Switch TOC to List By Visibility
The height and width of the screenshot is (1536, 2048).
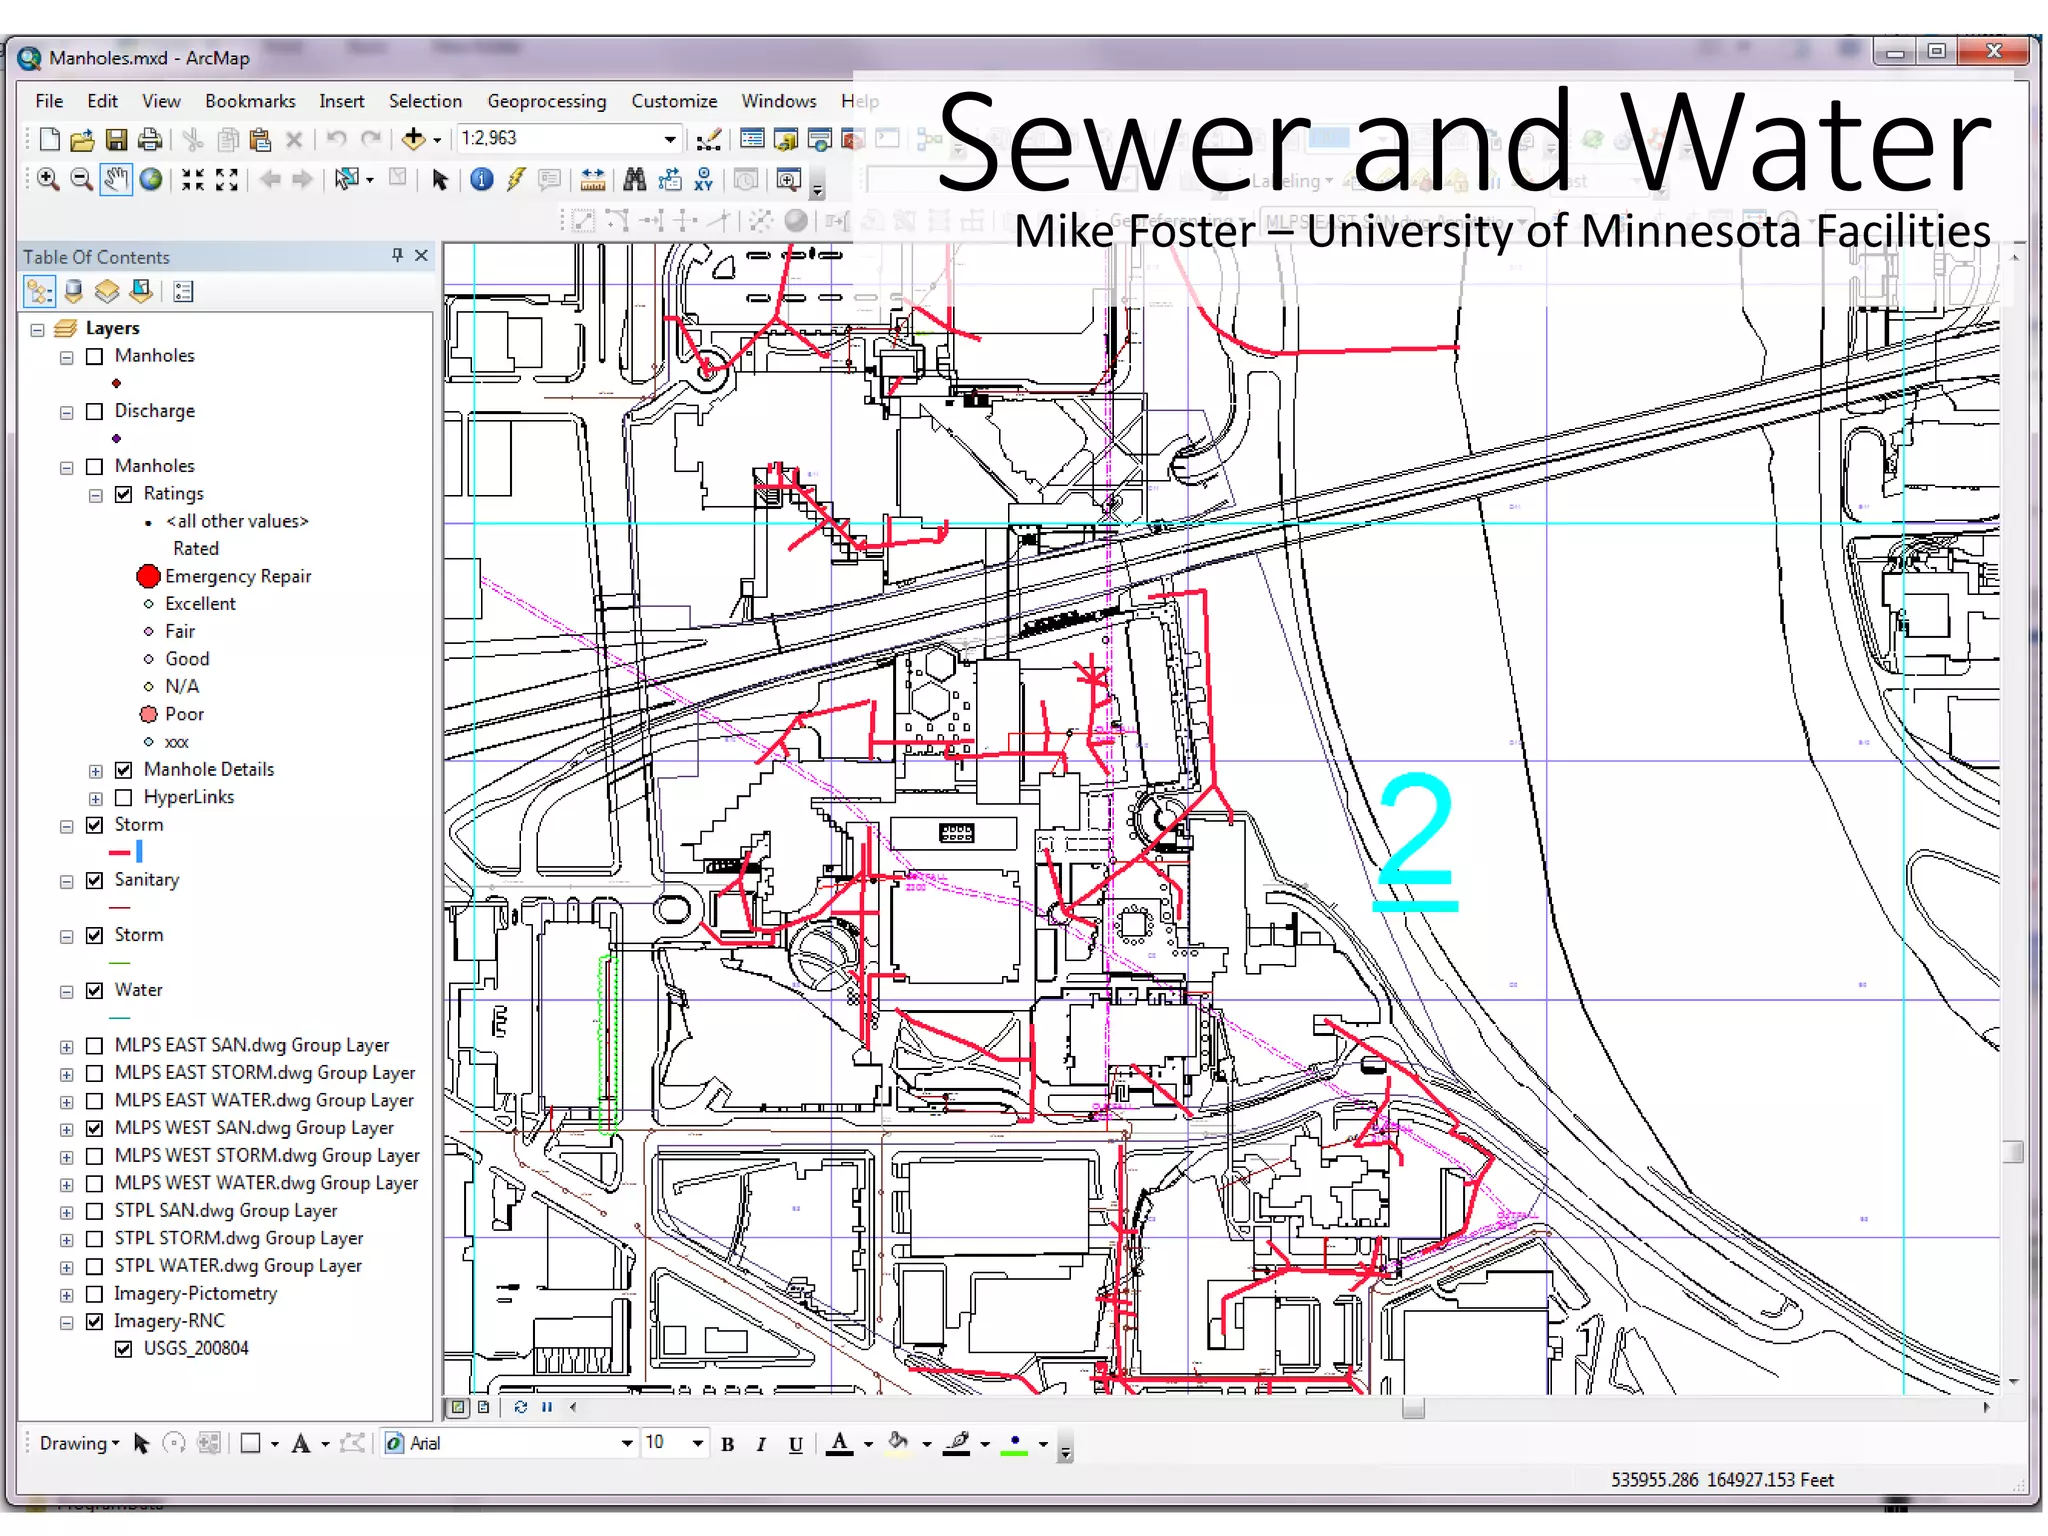pyautogui.click(x=107, y=291)
